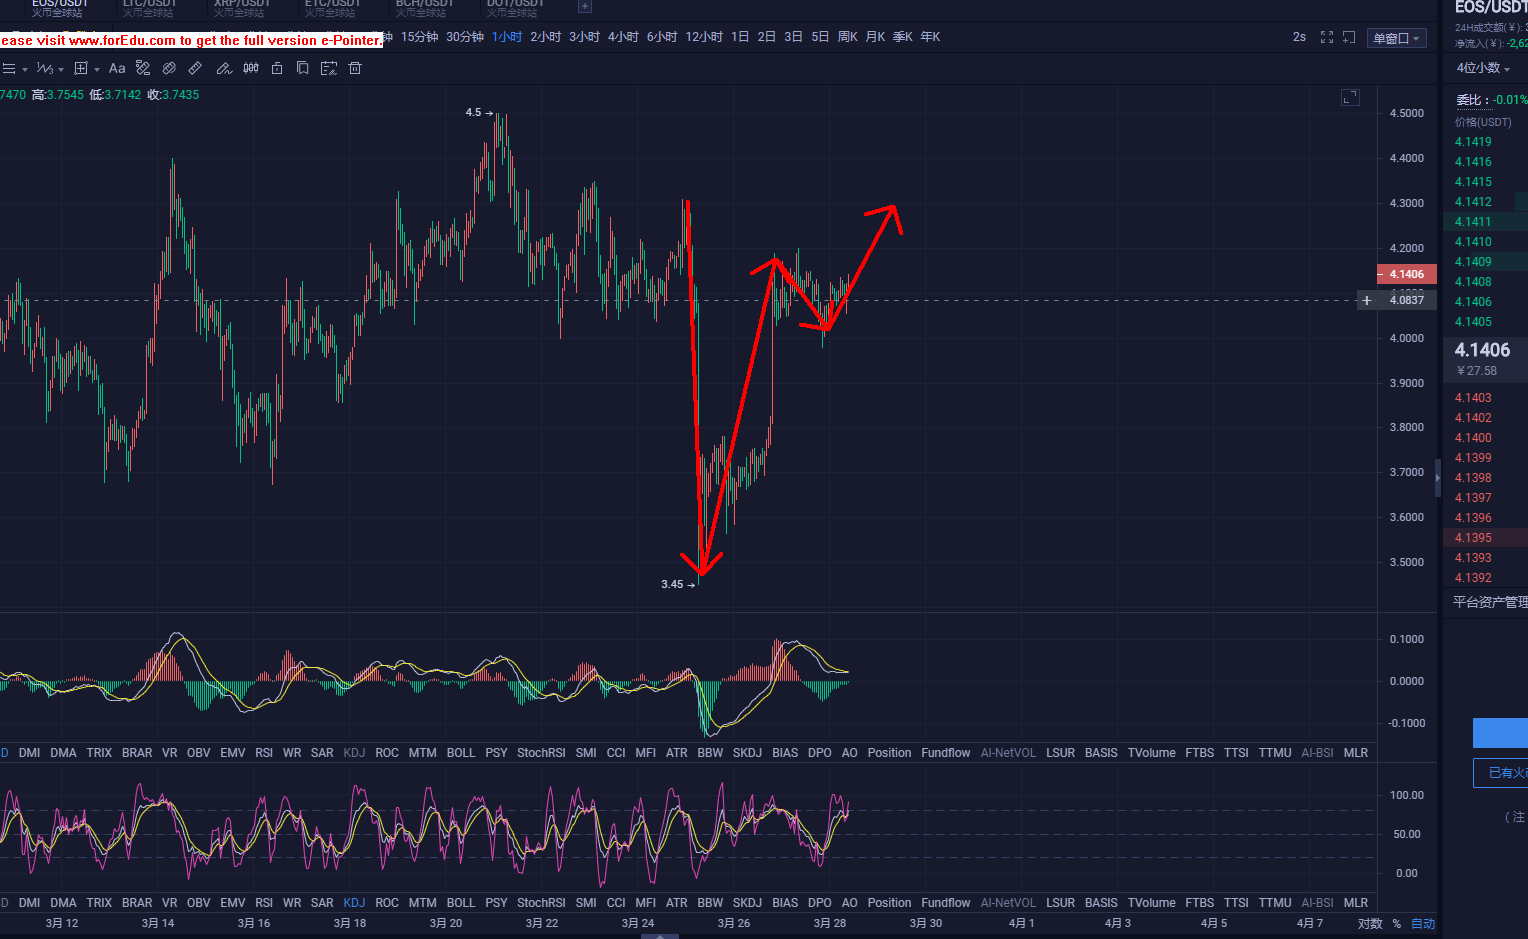The height and width of the screenshot is (939, 1528).
Task: Switch to the BCH/USDT pair tab
Action: 424,8
